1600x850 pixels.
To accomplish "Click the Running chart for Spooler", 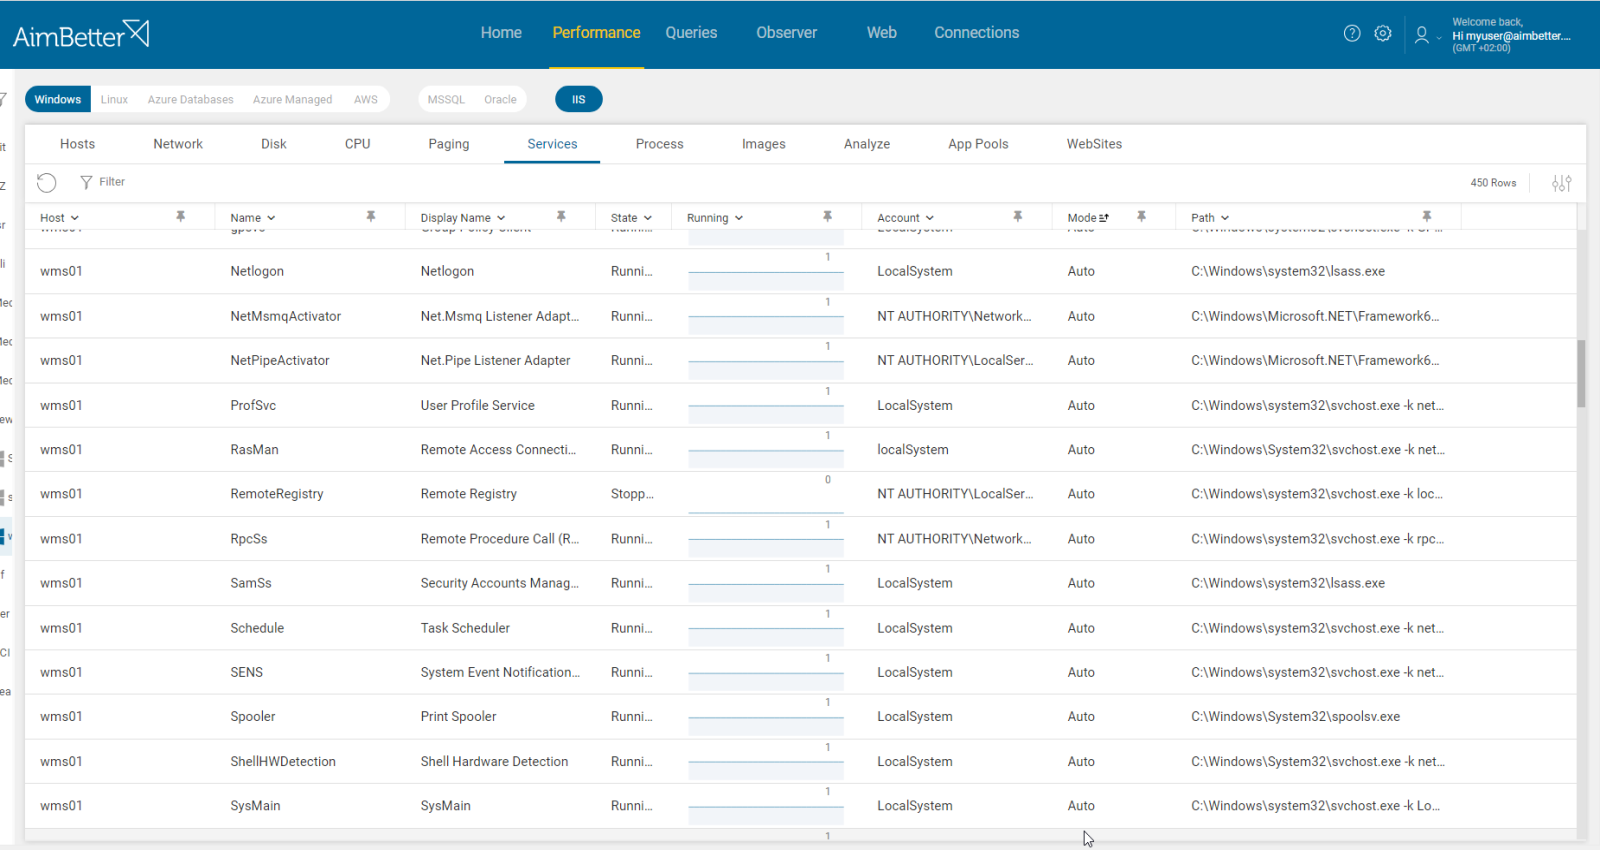I will 766,717.
